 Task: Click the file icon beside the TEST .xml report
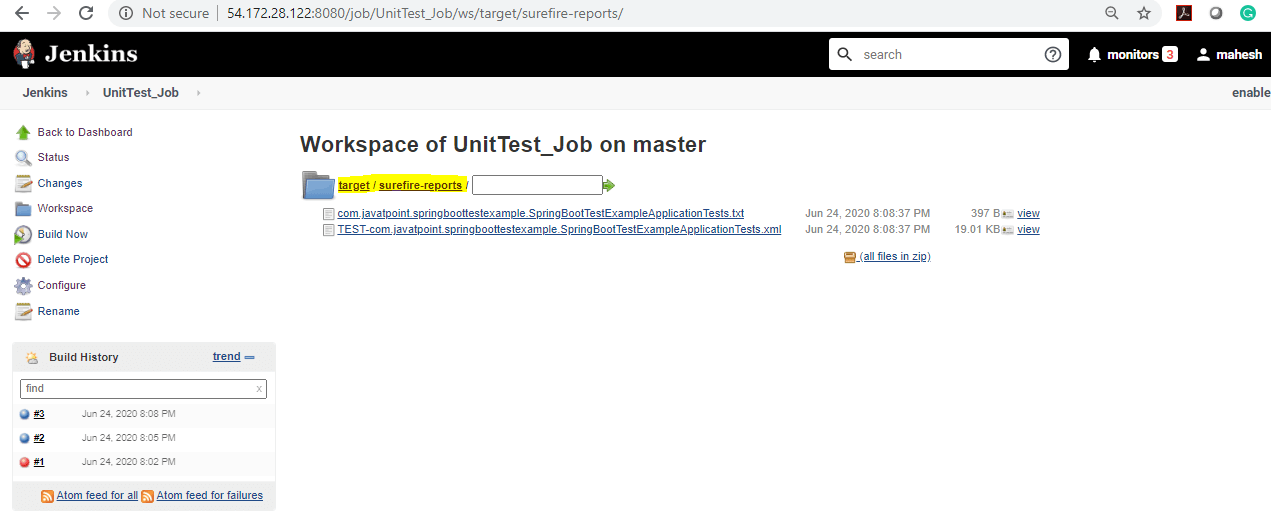point(328,230)
